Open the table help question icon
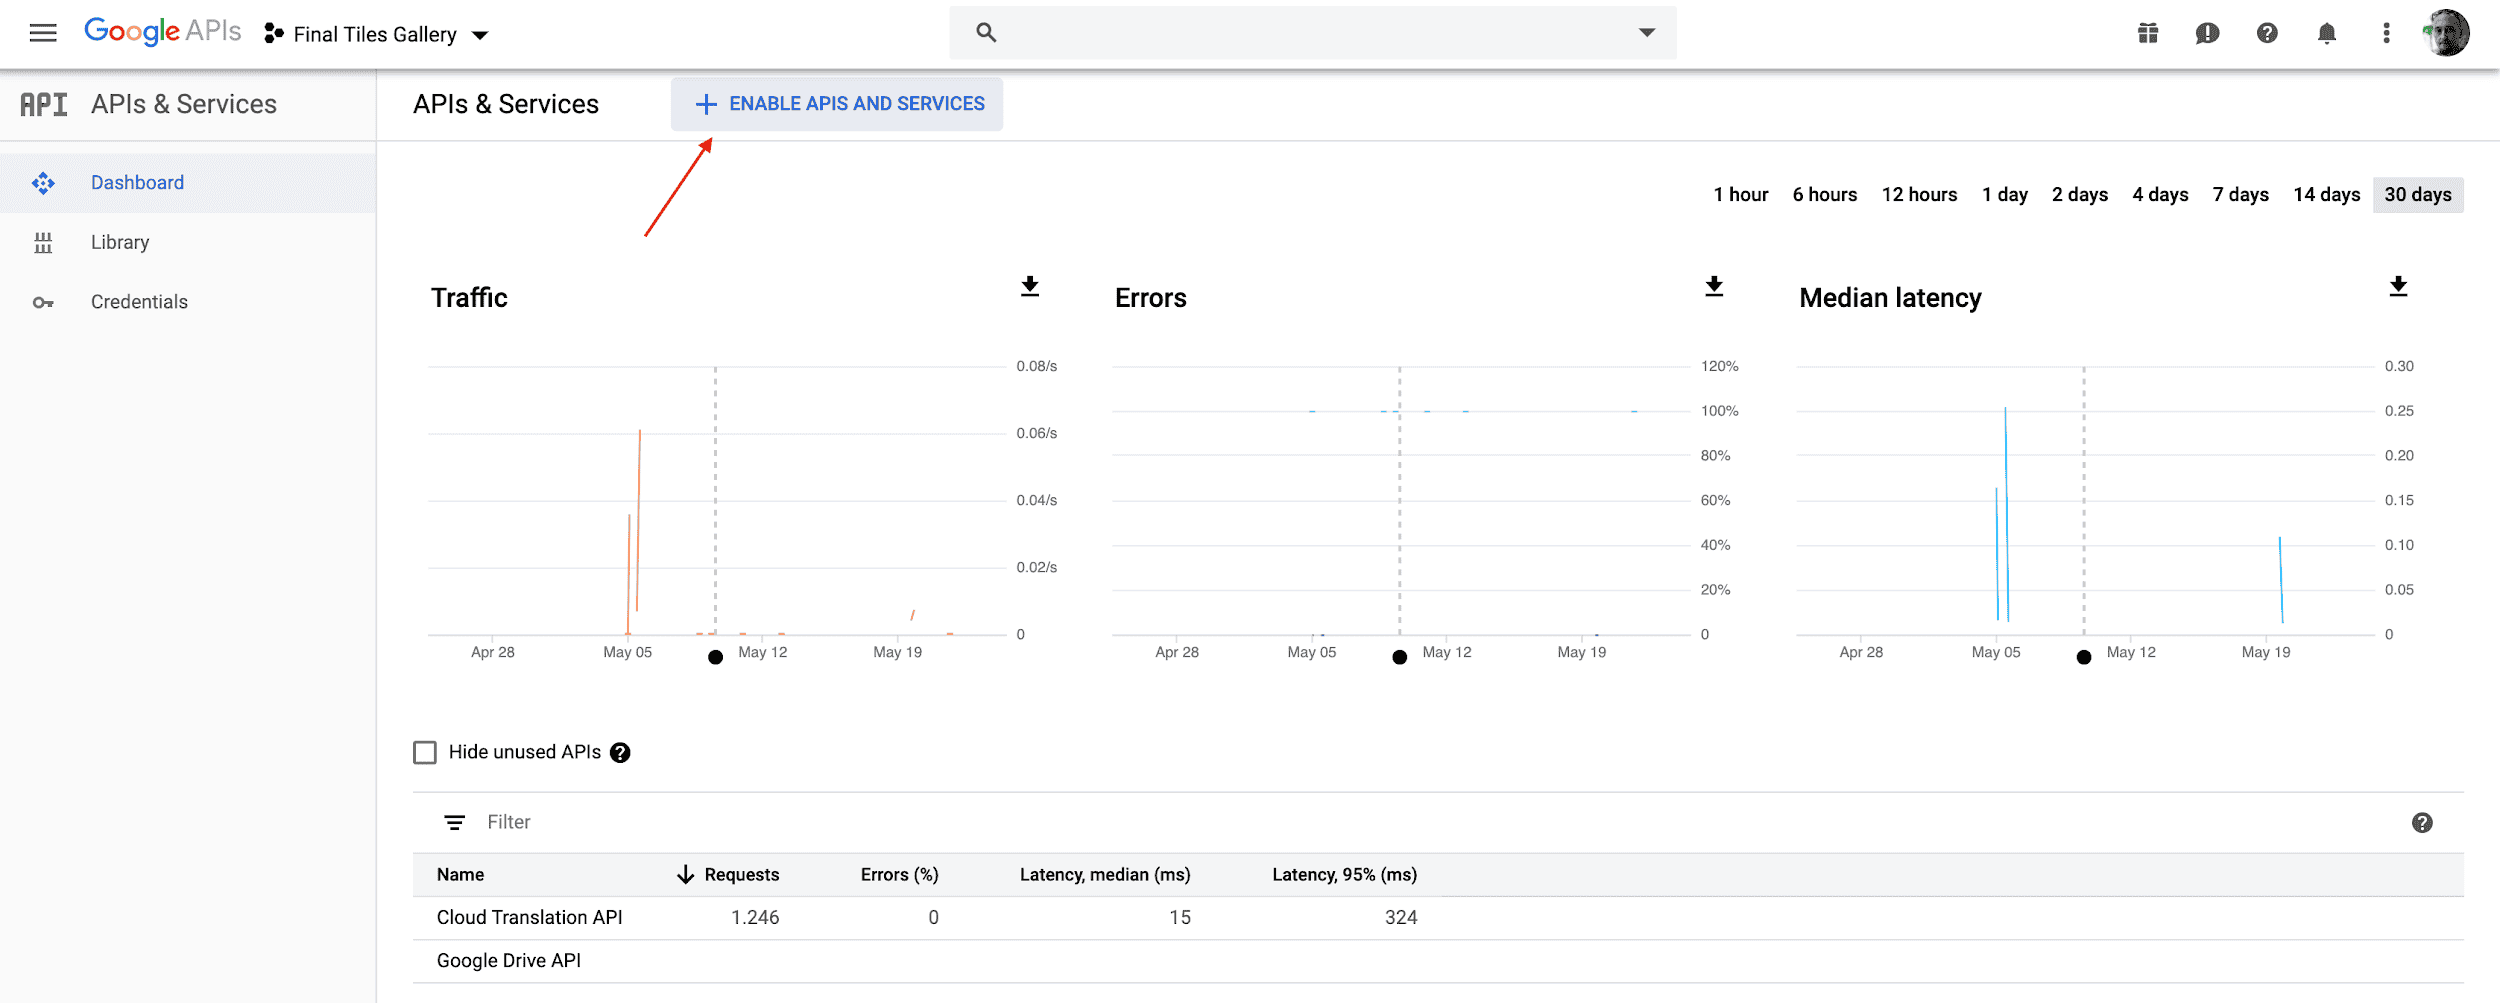The image size is (2500, 1003). click(2422, 823)
